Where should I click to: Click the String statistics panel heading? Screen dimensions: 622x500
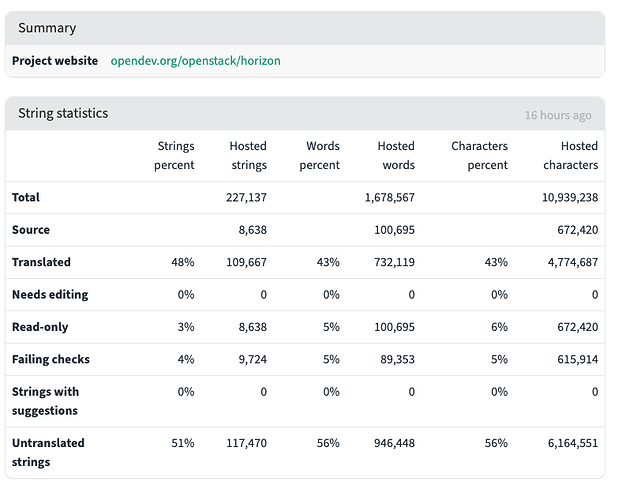coord(63,114)
